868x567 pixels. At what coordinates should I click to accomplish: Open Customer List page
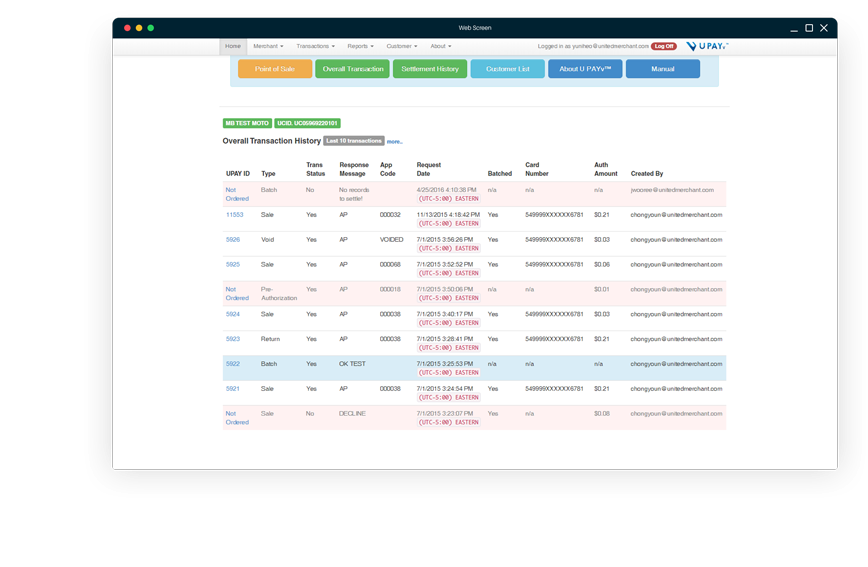click(x=508, y=69)
